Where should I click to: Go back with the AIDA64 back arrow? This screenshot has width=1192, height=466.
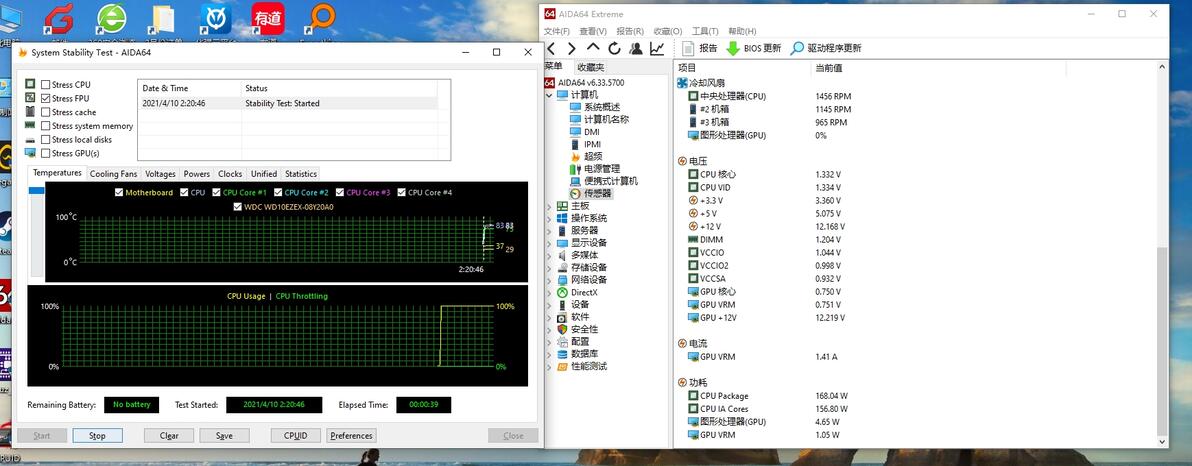click(553, 49)
